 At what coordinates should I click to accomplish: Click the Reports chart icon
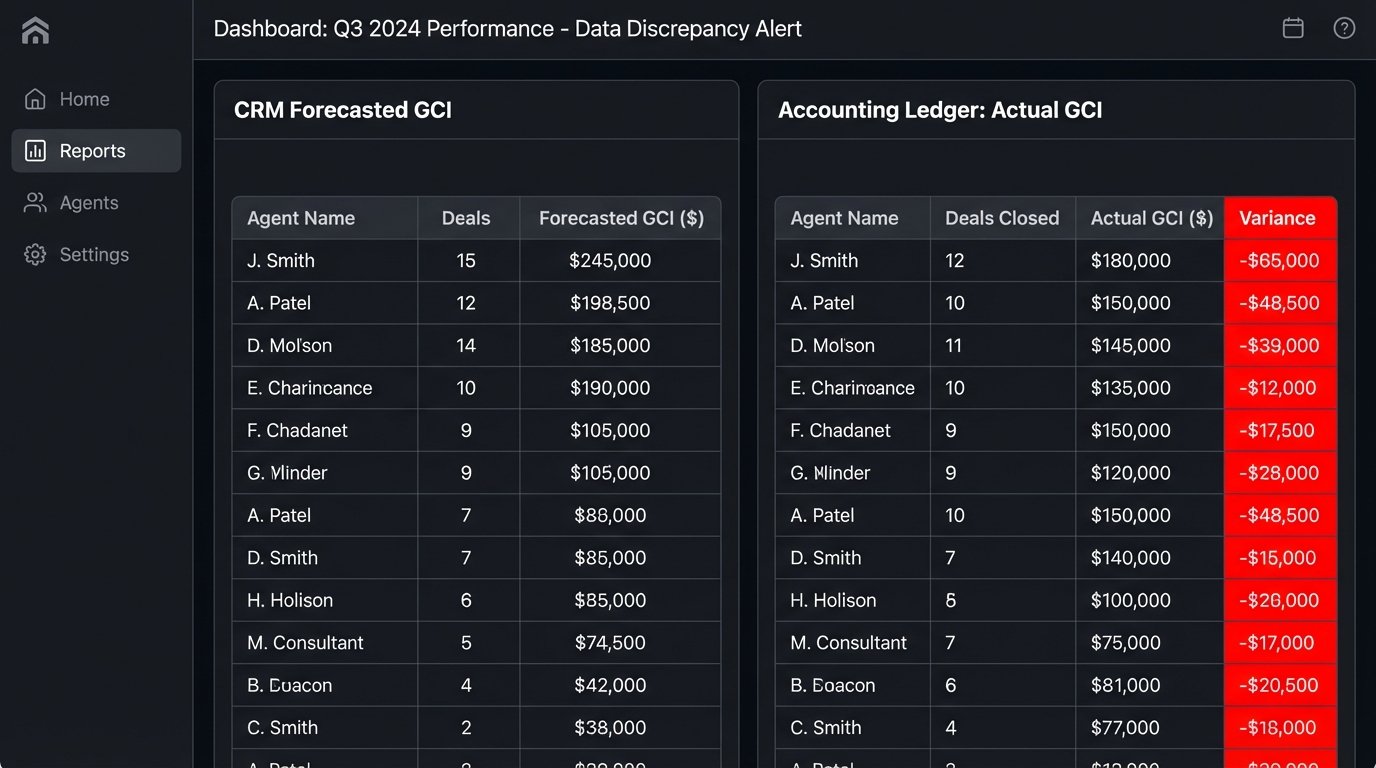pos(35,151)
